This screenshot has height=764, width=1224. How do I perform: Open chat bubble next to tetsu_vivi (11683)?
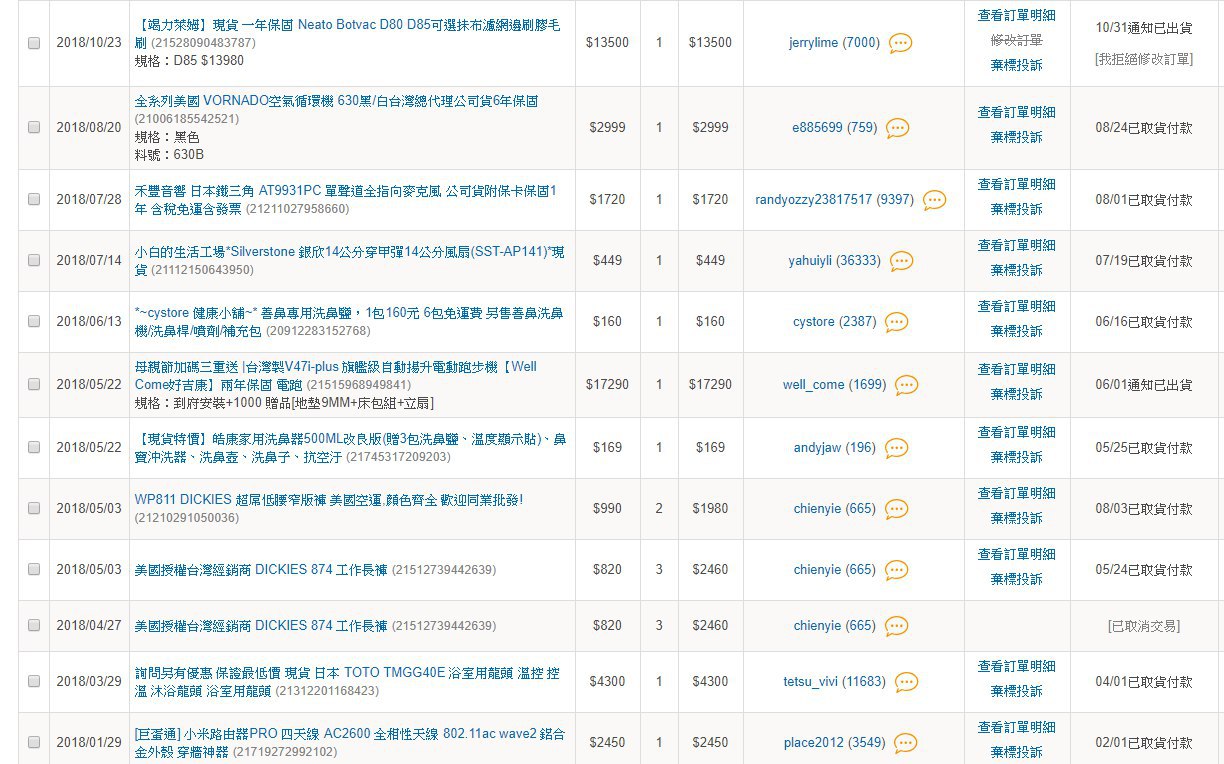tap(906, 682)
